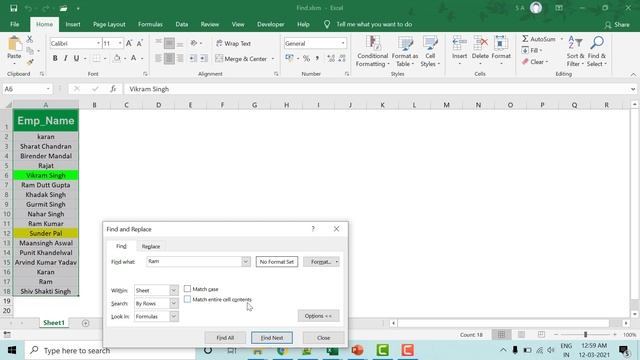Open the PowerPoint taskbar icon
This screenshot has height=360, width=640.
click(x=357, y=350)
